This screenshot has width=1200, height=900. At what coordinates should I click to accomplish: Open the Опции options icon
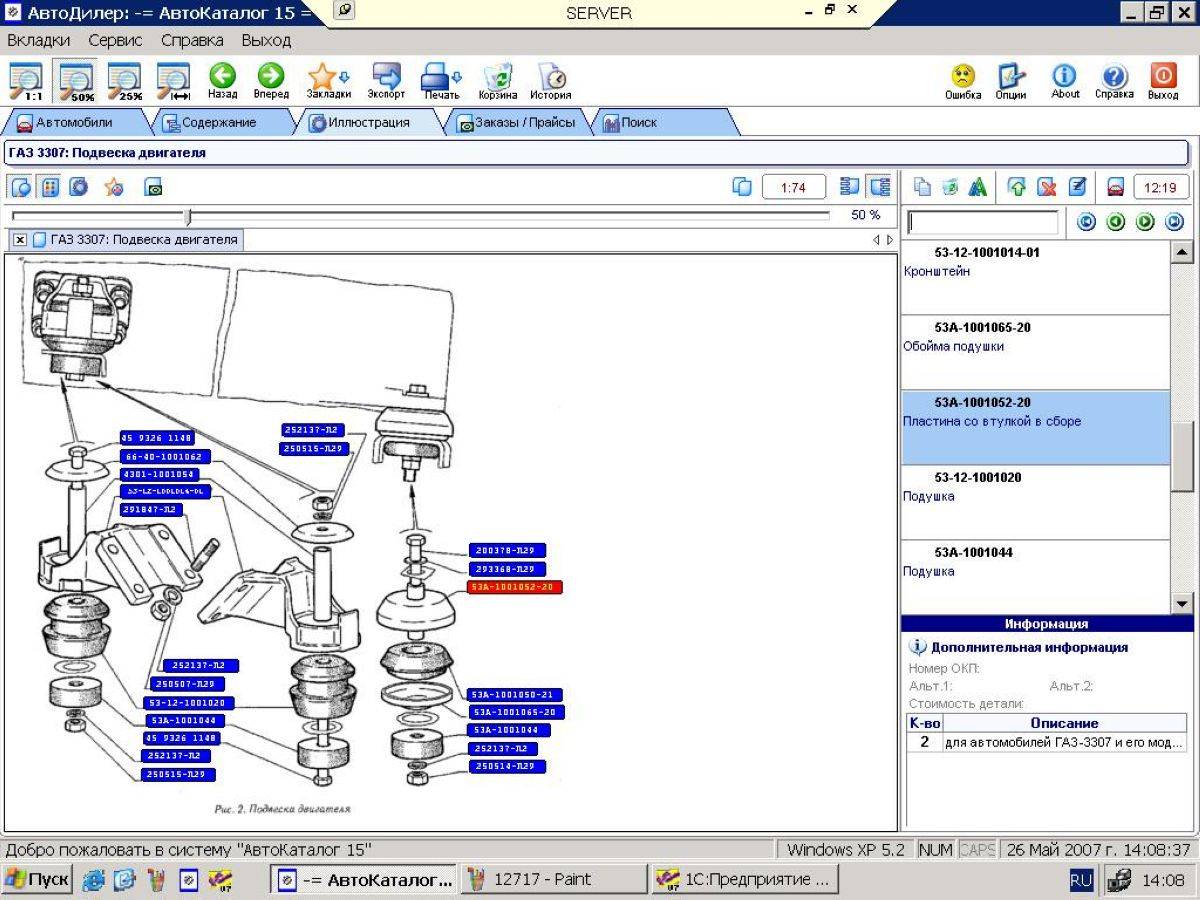coord(1011,81)
